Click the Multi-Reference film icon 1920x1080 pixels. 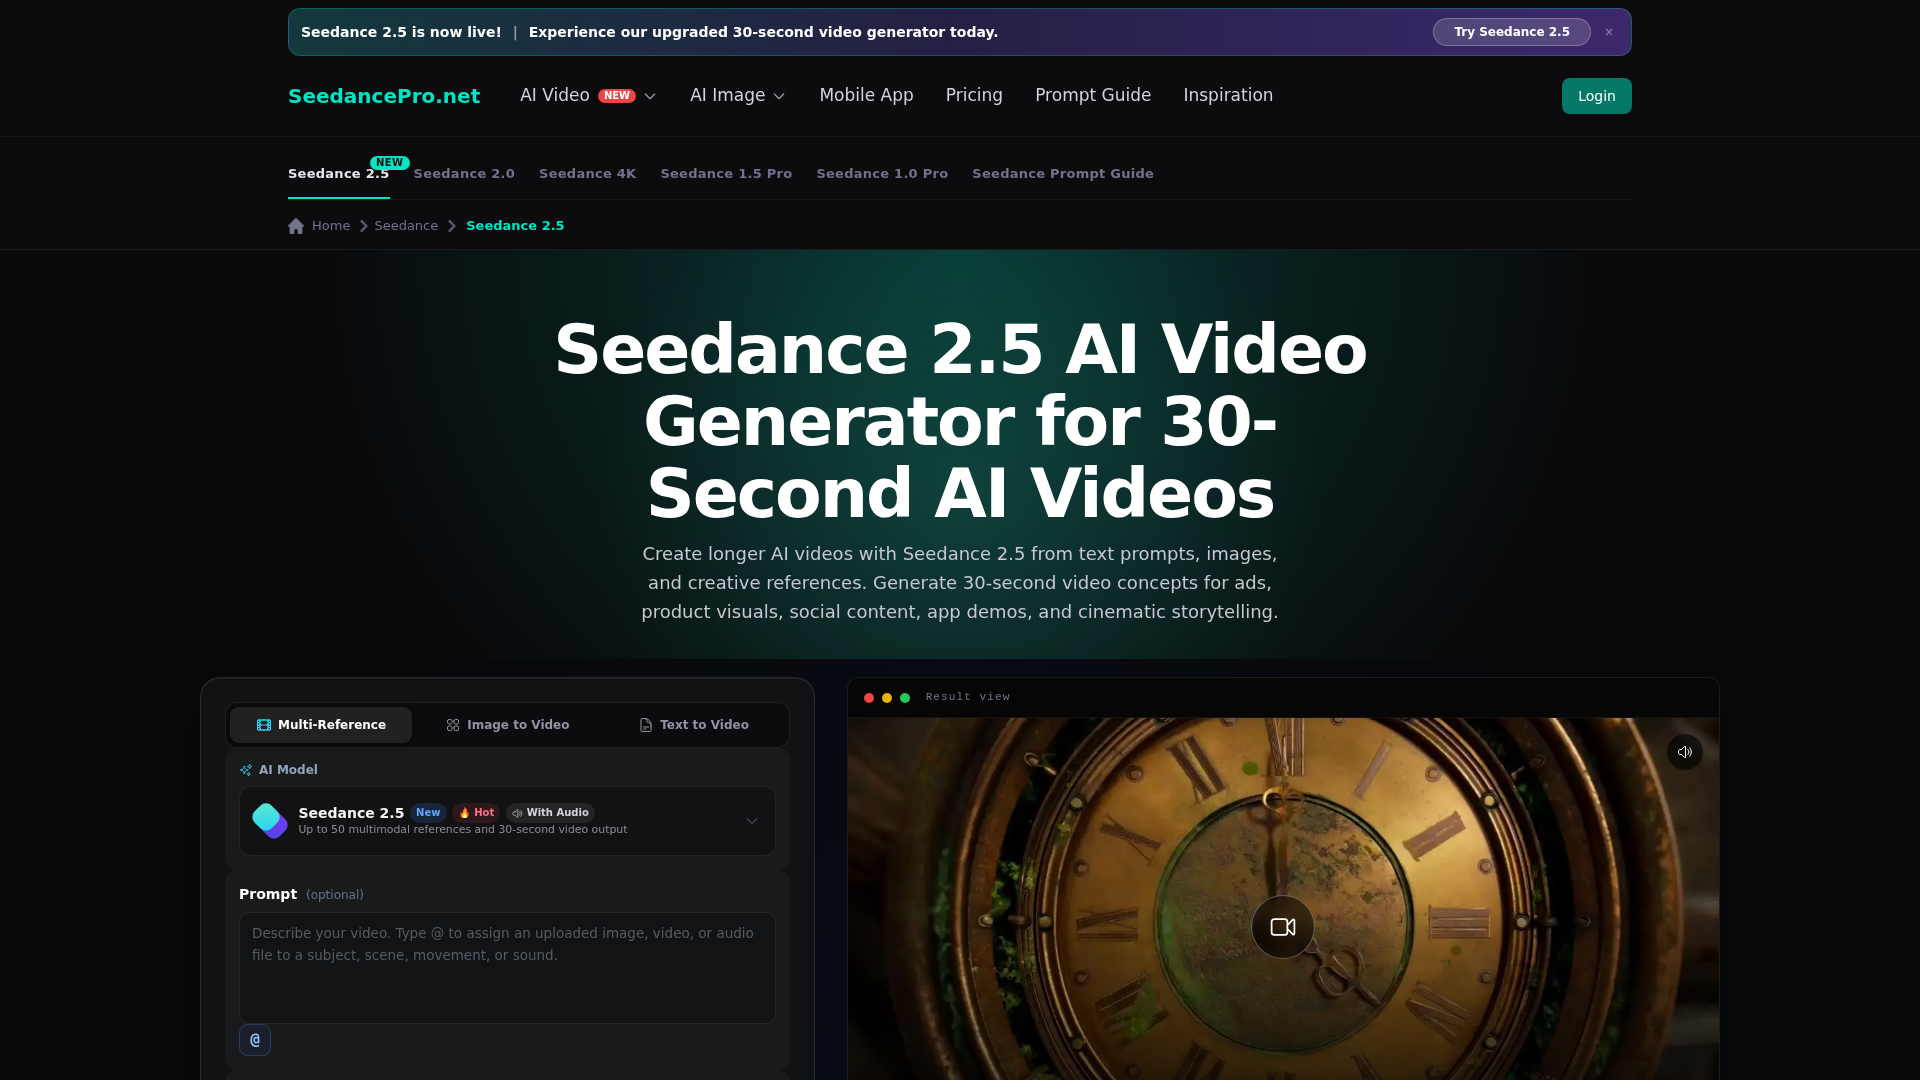264,725
